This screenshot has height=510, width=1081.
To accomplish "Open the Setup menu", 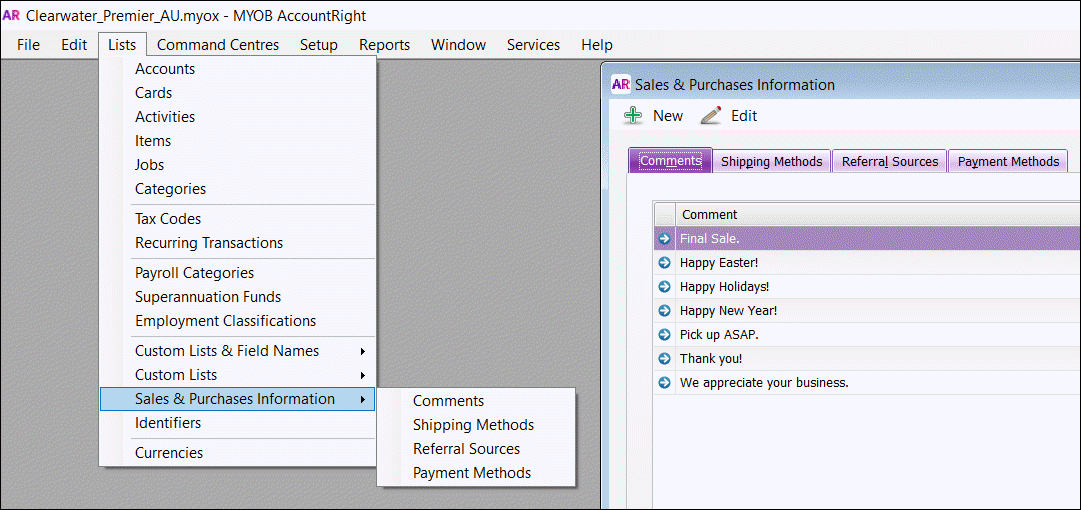I will click(319, 45).
